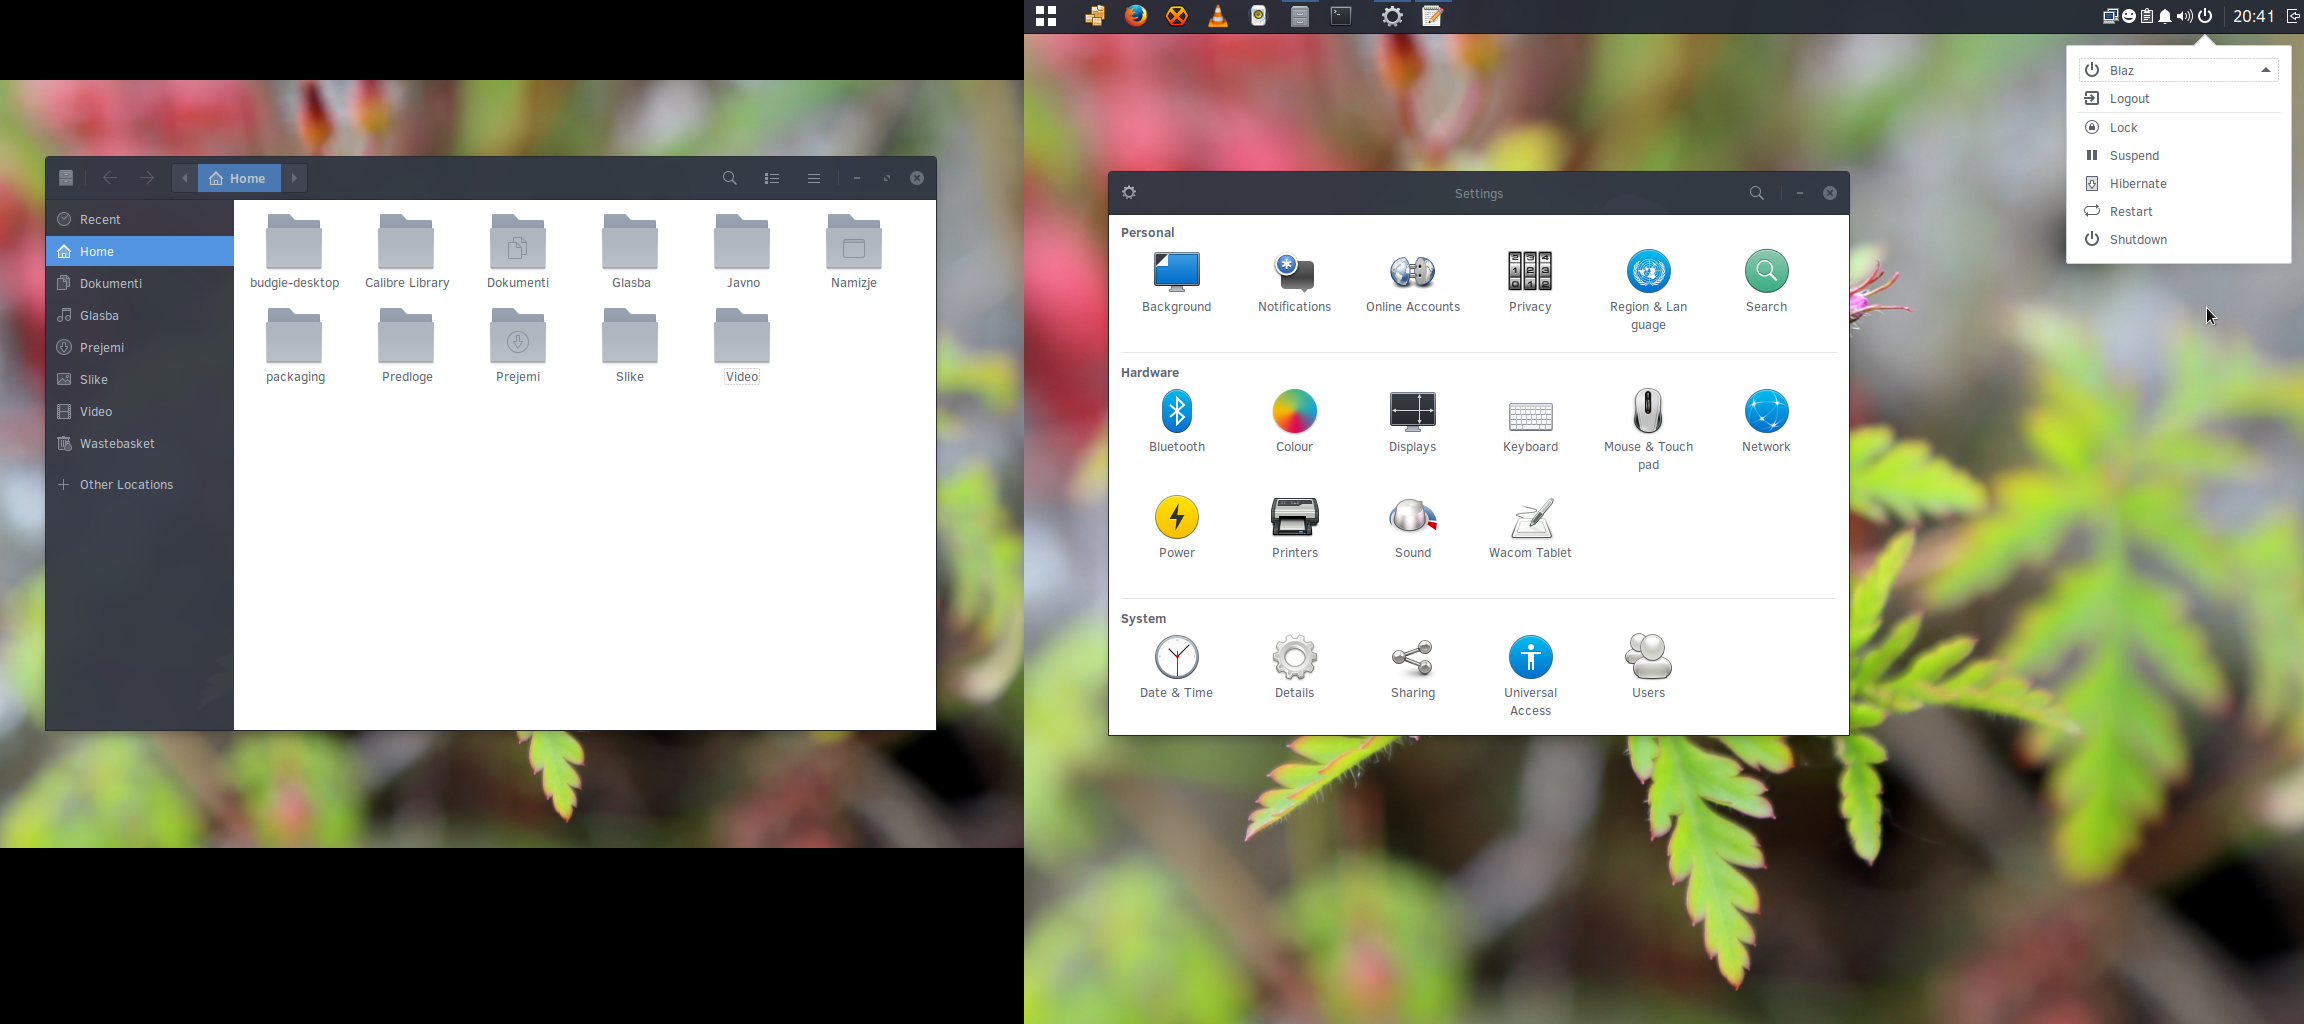Collapse the Blaz user dropdown
The image size is (2304, 1024).
[2179, 70]
